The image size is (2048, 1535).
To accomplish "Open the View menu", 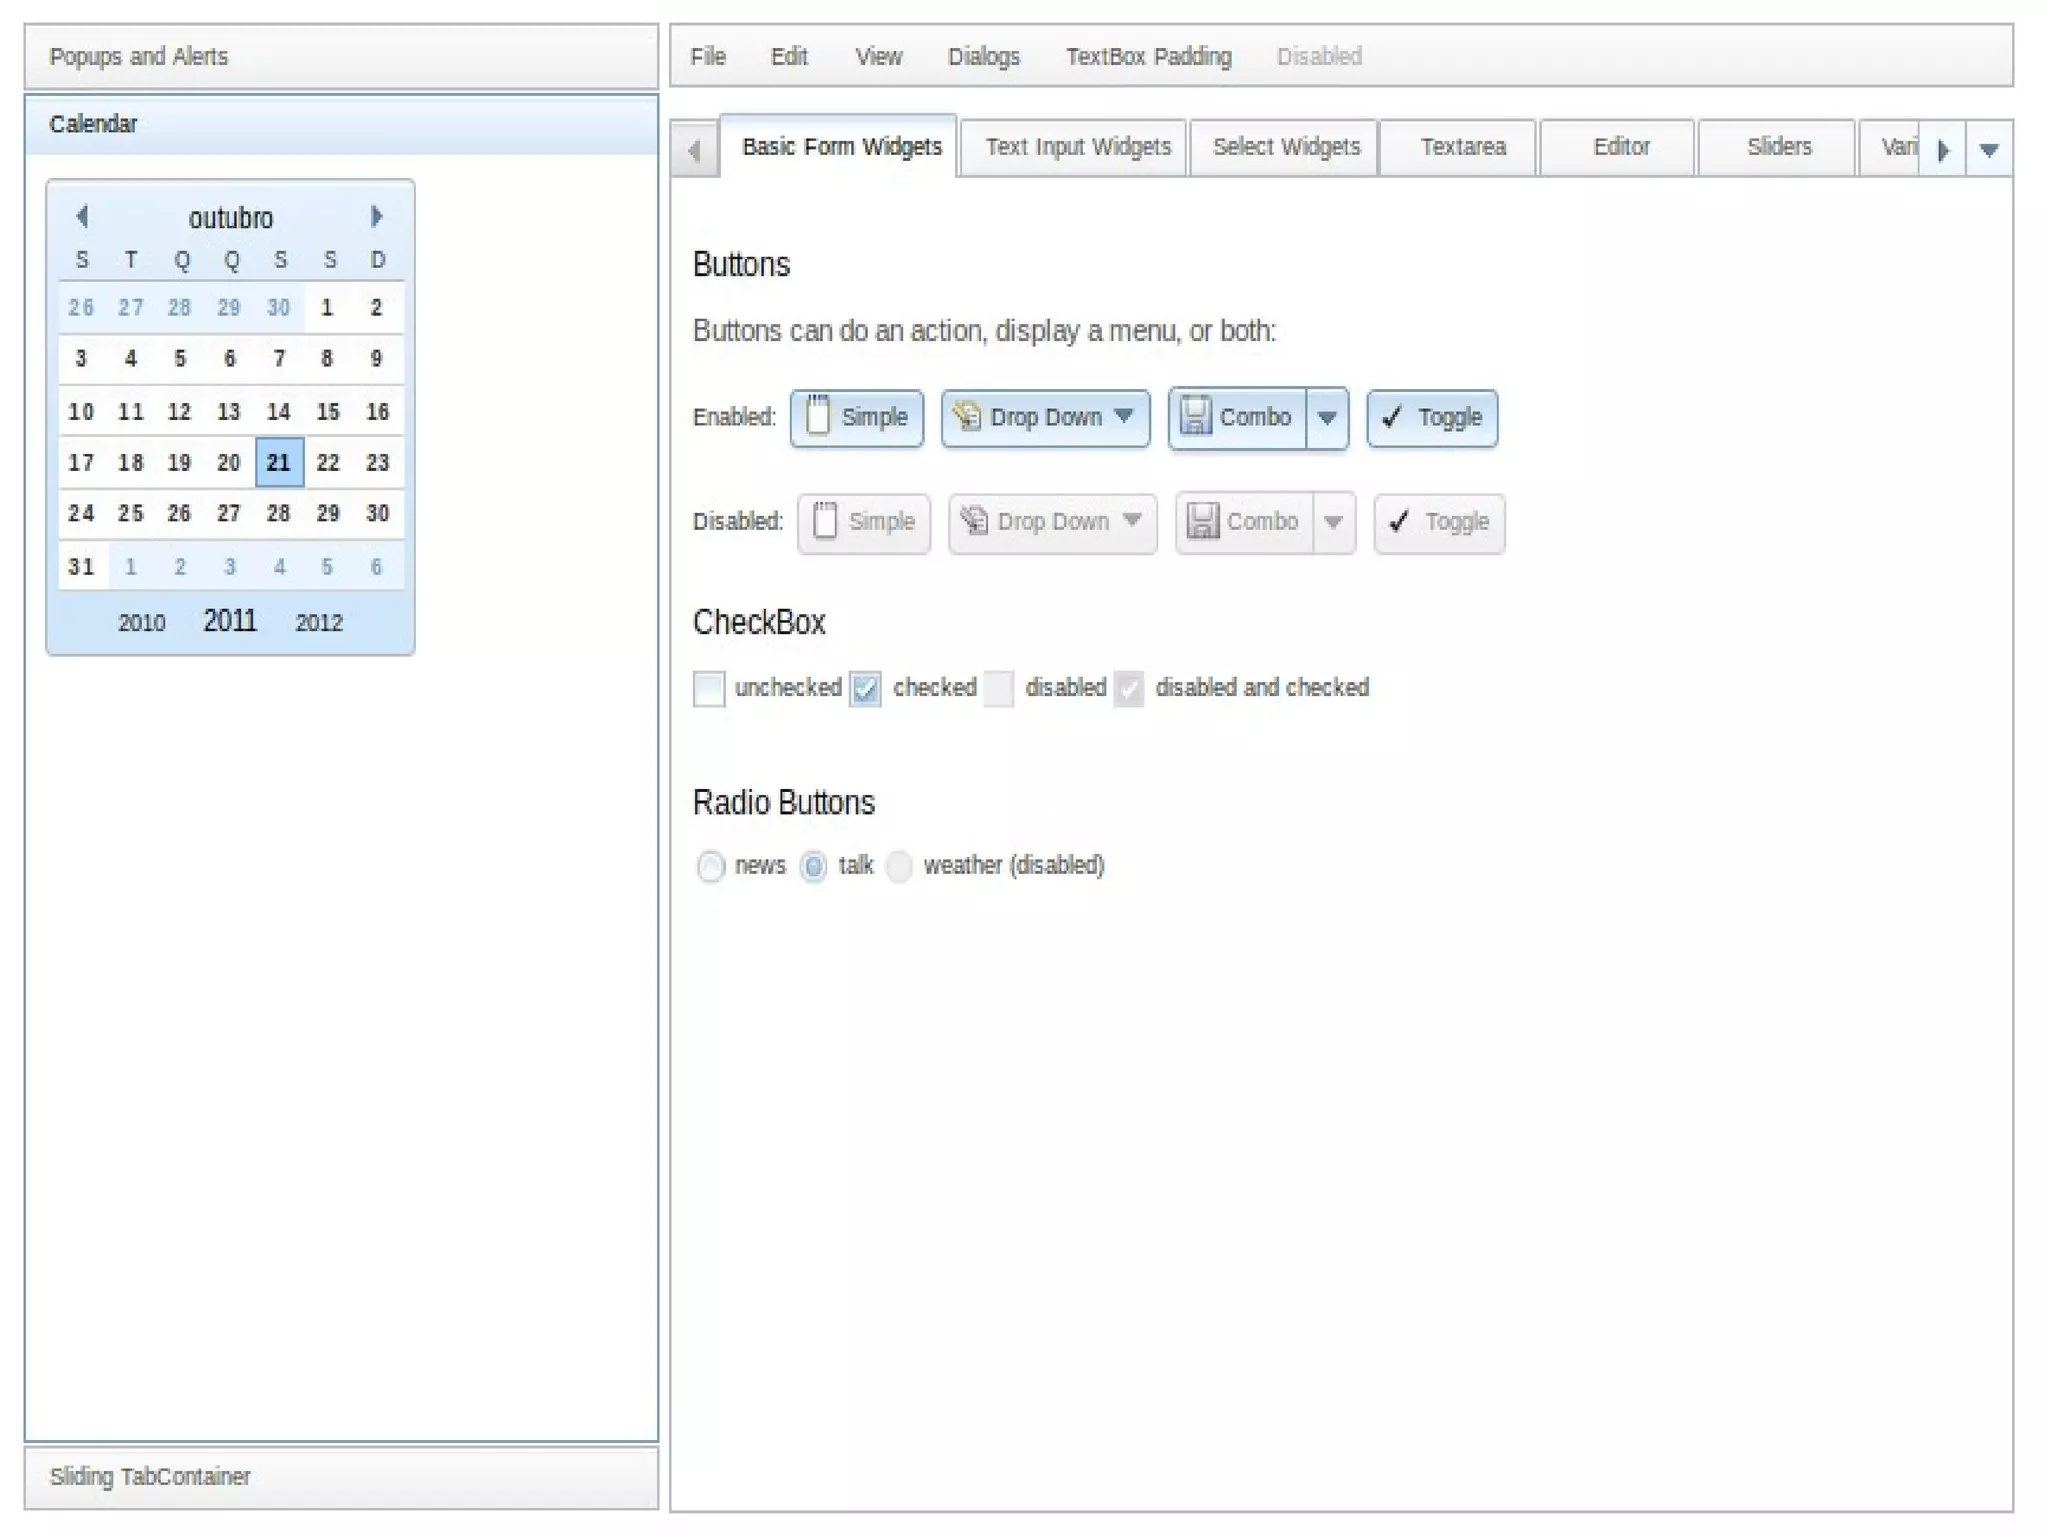I will 879,57.
